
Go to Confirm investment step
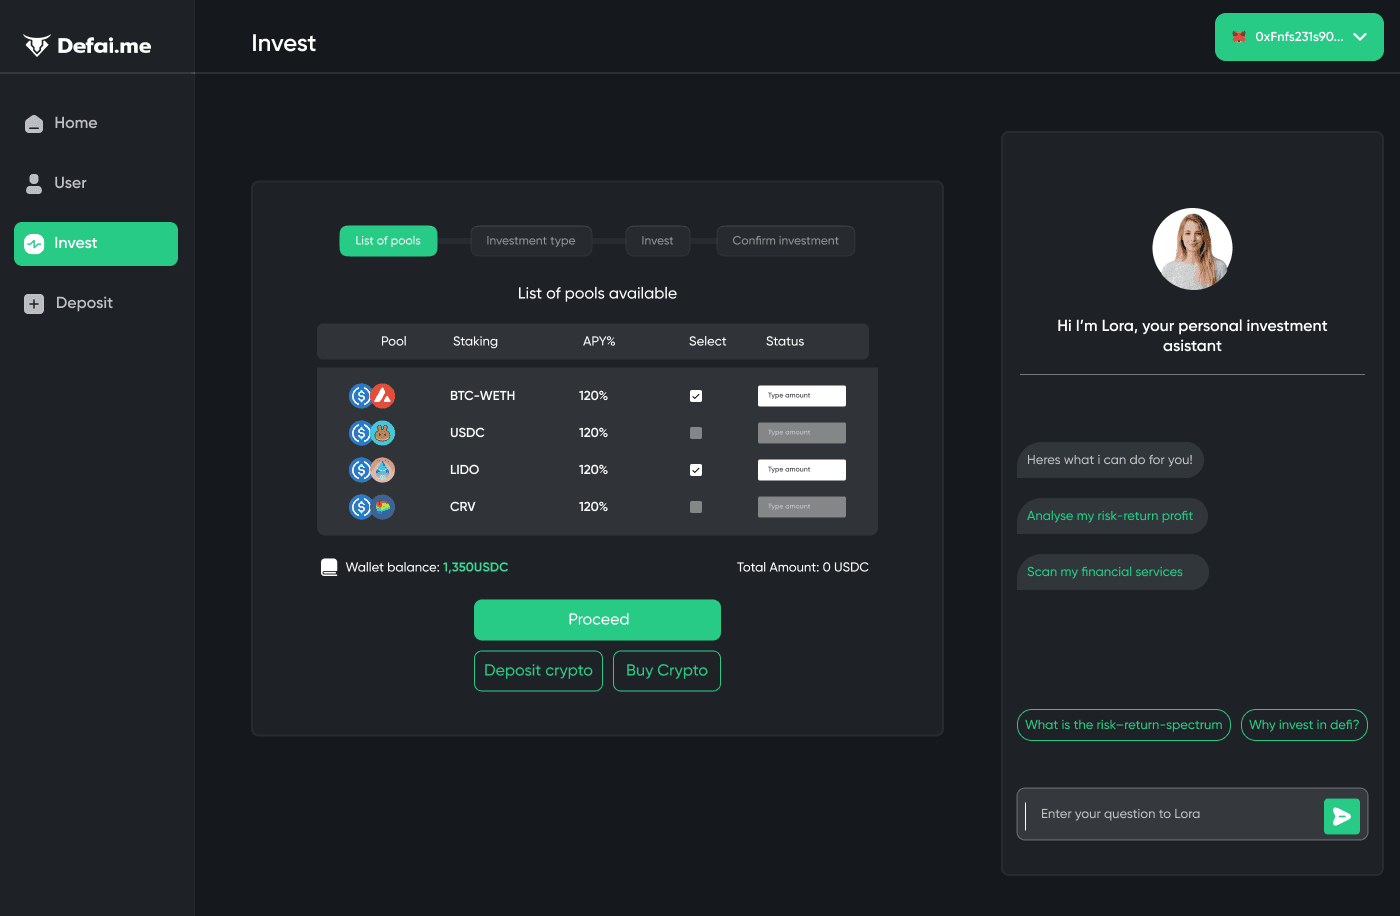[785, 241]
